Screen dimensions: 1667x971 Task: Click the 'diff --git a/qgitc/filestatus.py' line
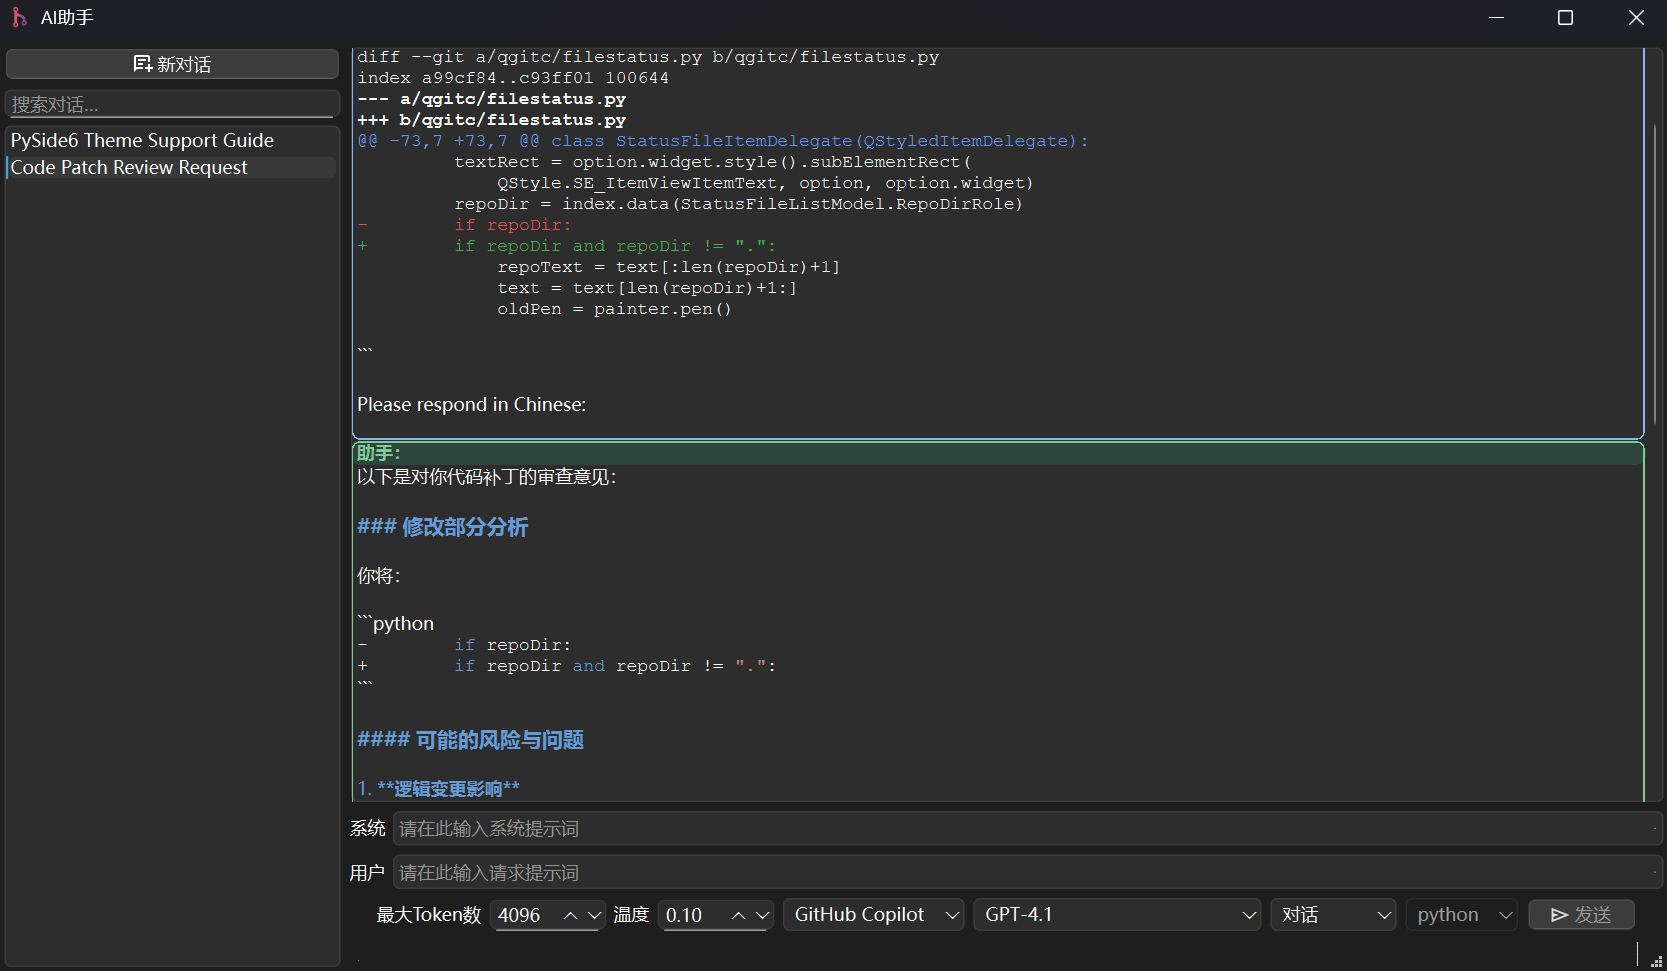tap(648, 57)
